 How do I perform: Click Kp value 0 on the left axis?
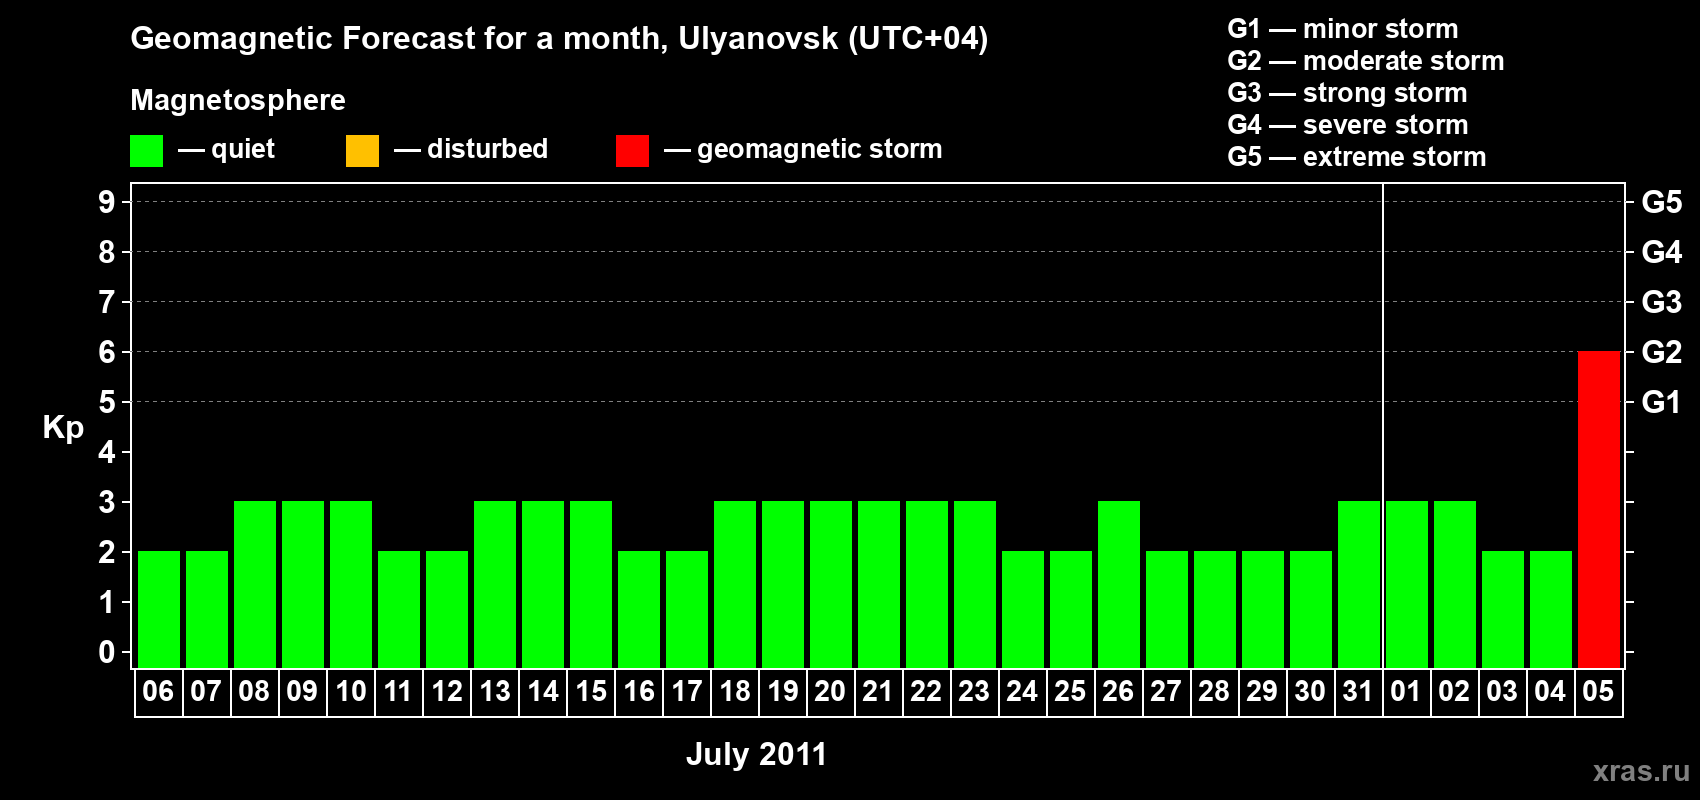(x=107, y=652)
